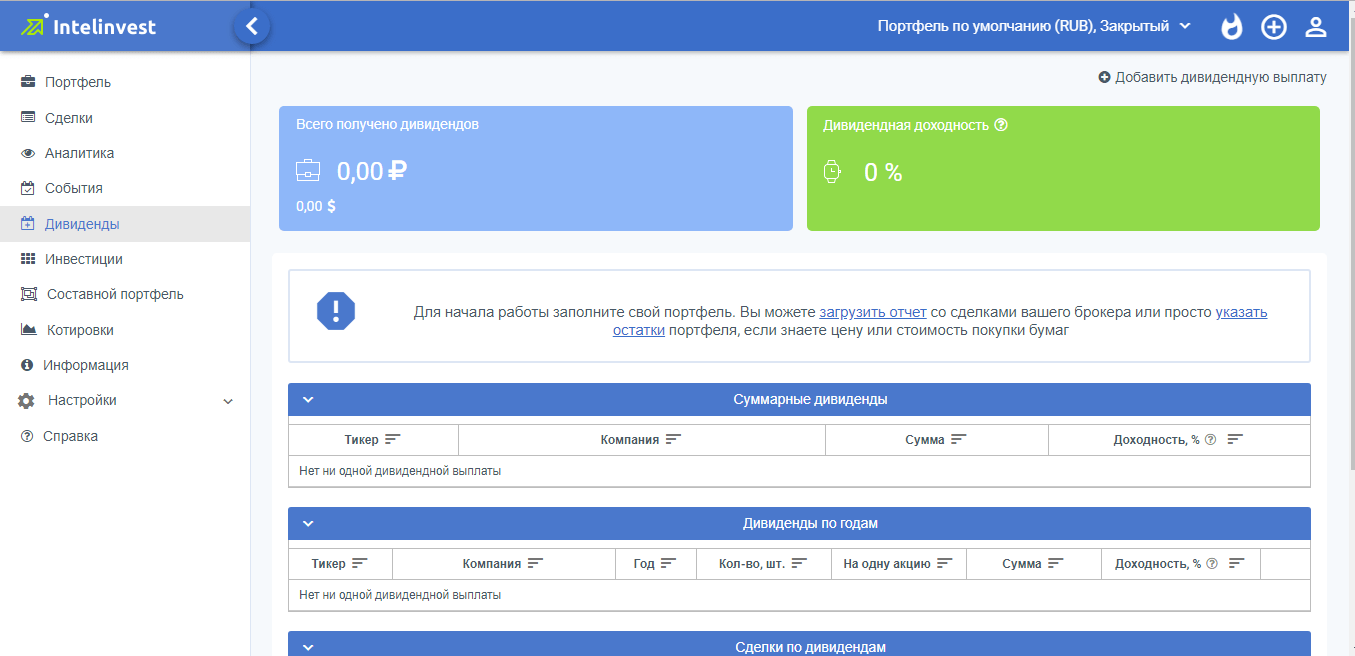Image resolution: width=1355 pixels, height=656 pixels.
Task: Click the Всего получено дивидендов blue card
Action: point(535,169)
